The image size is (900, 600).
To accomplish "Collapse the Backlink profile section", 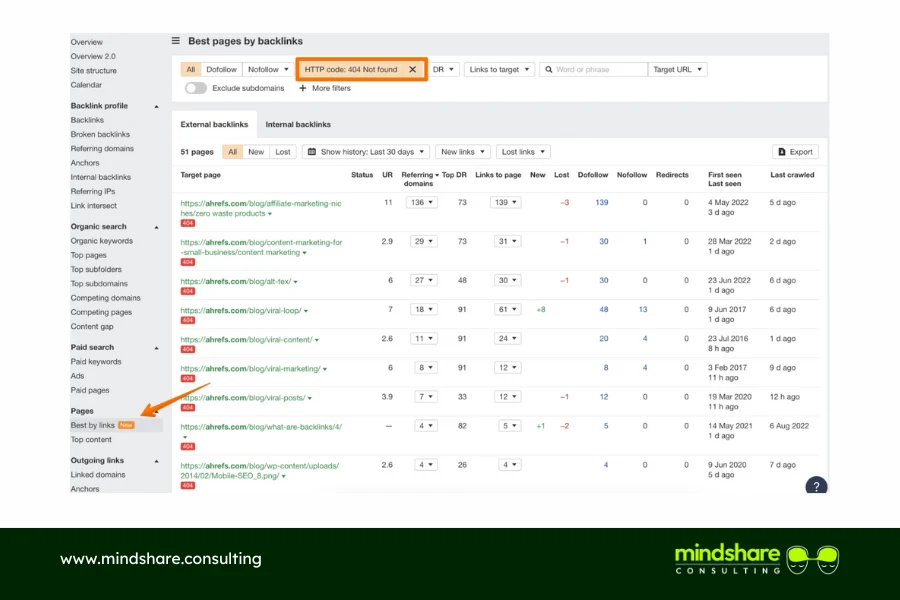I will (156, 106).
